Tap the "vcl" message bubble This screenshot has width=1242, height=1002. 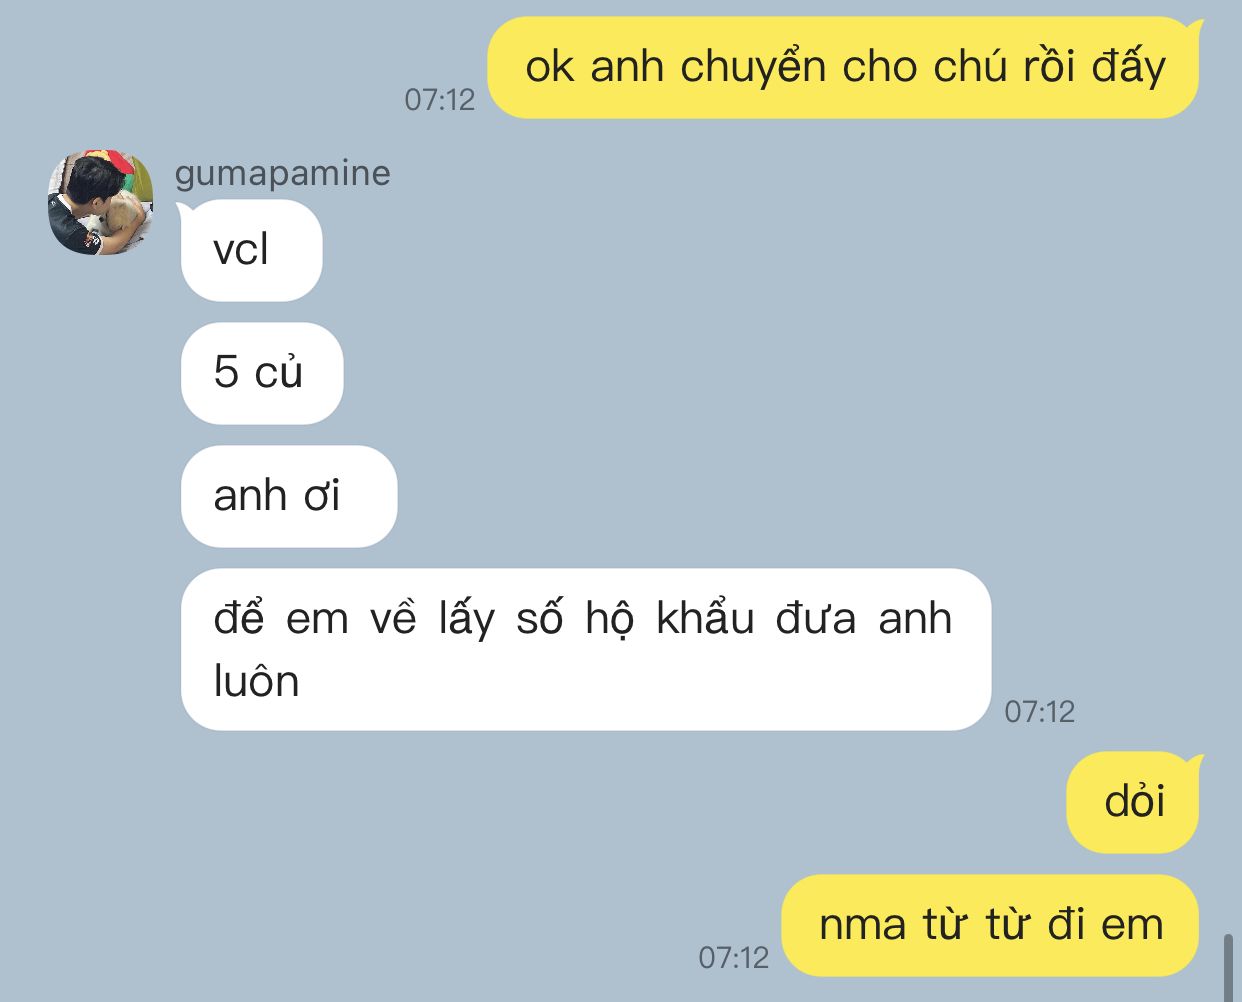pos(251,250)
